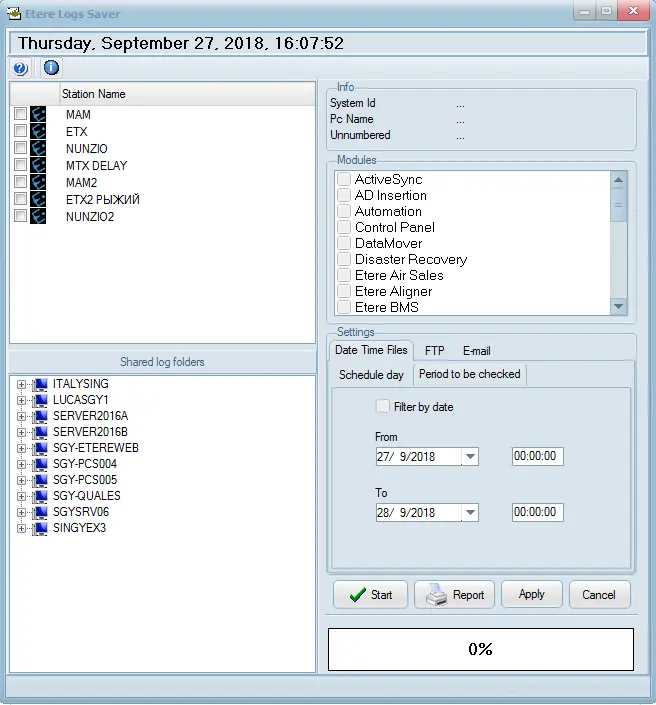Image resolution: width=656 pixels, height=705 pixels.
Task: Click the computer icon for ITALYSING folder
Action: pos(40,384)
